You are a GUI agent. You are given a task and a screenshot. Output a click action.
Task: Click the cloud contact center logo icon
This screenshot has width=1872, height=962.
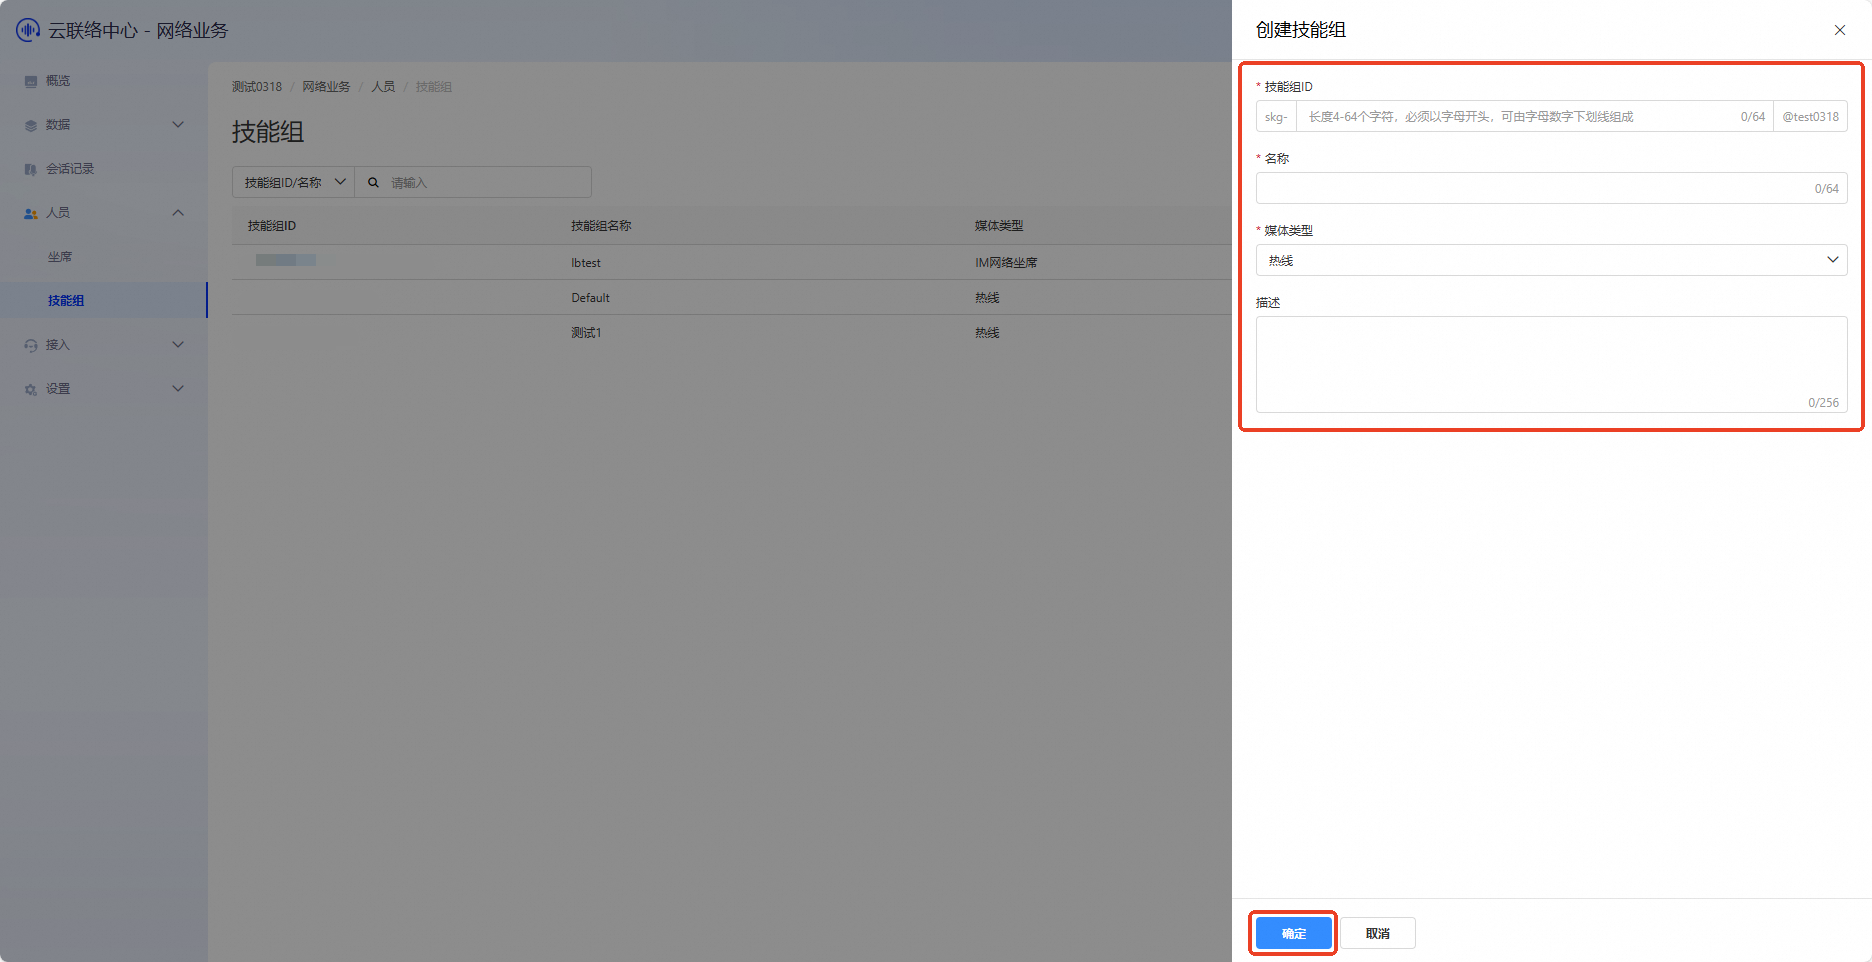pyautogui.click(x=28, y=30)
